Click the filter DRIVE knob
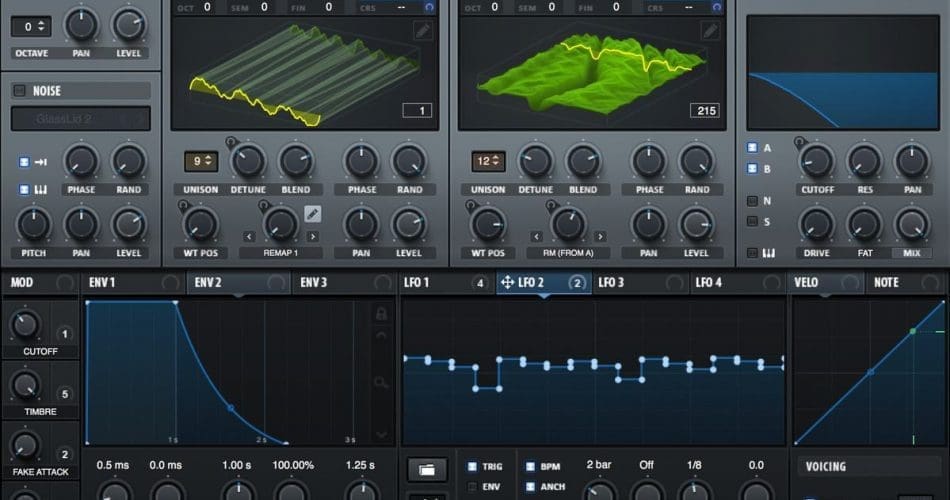The height and width of the screenshot is (500, 950). (x=817, y=224)
